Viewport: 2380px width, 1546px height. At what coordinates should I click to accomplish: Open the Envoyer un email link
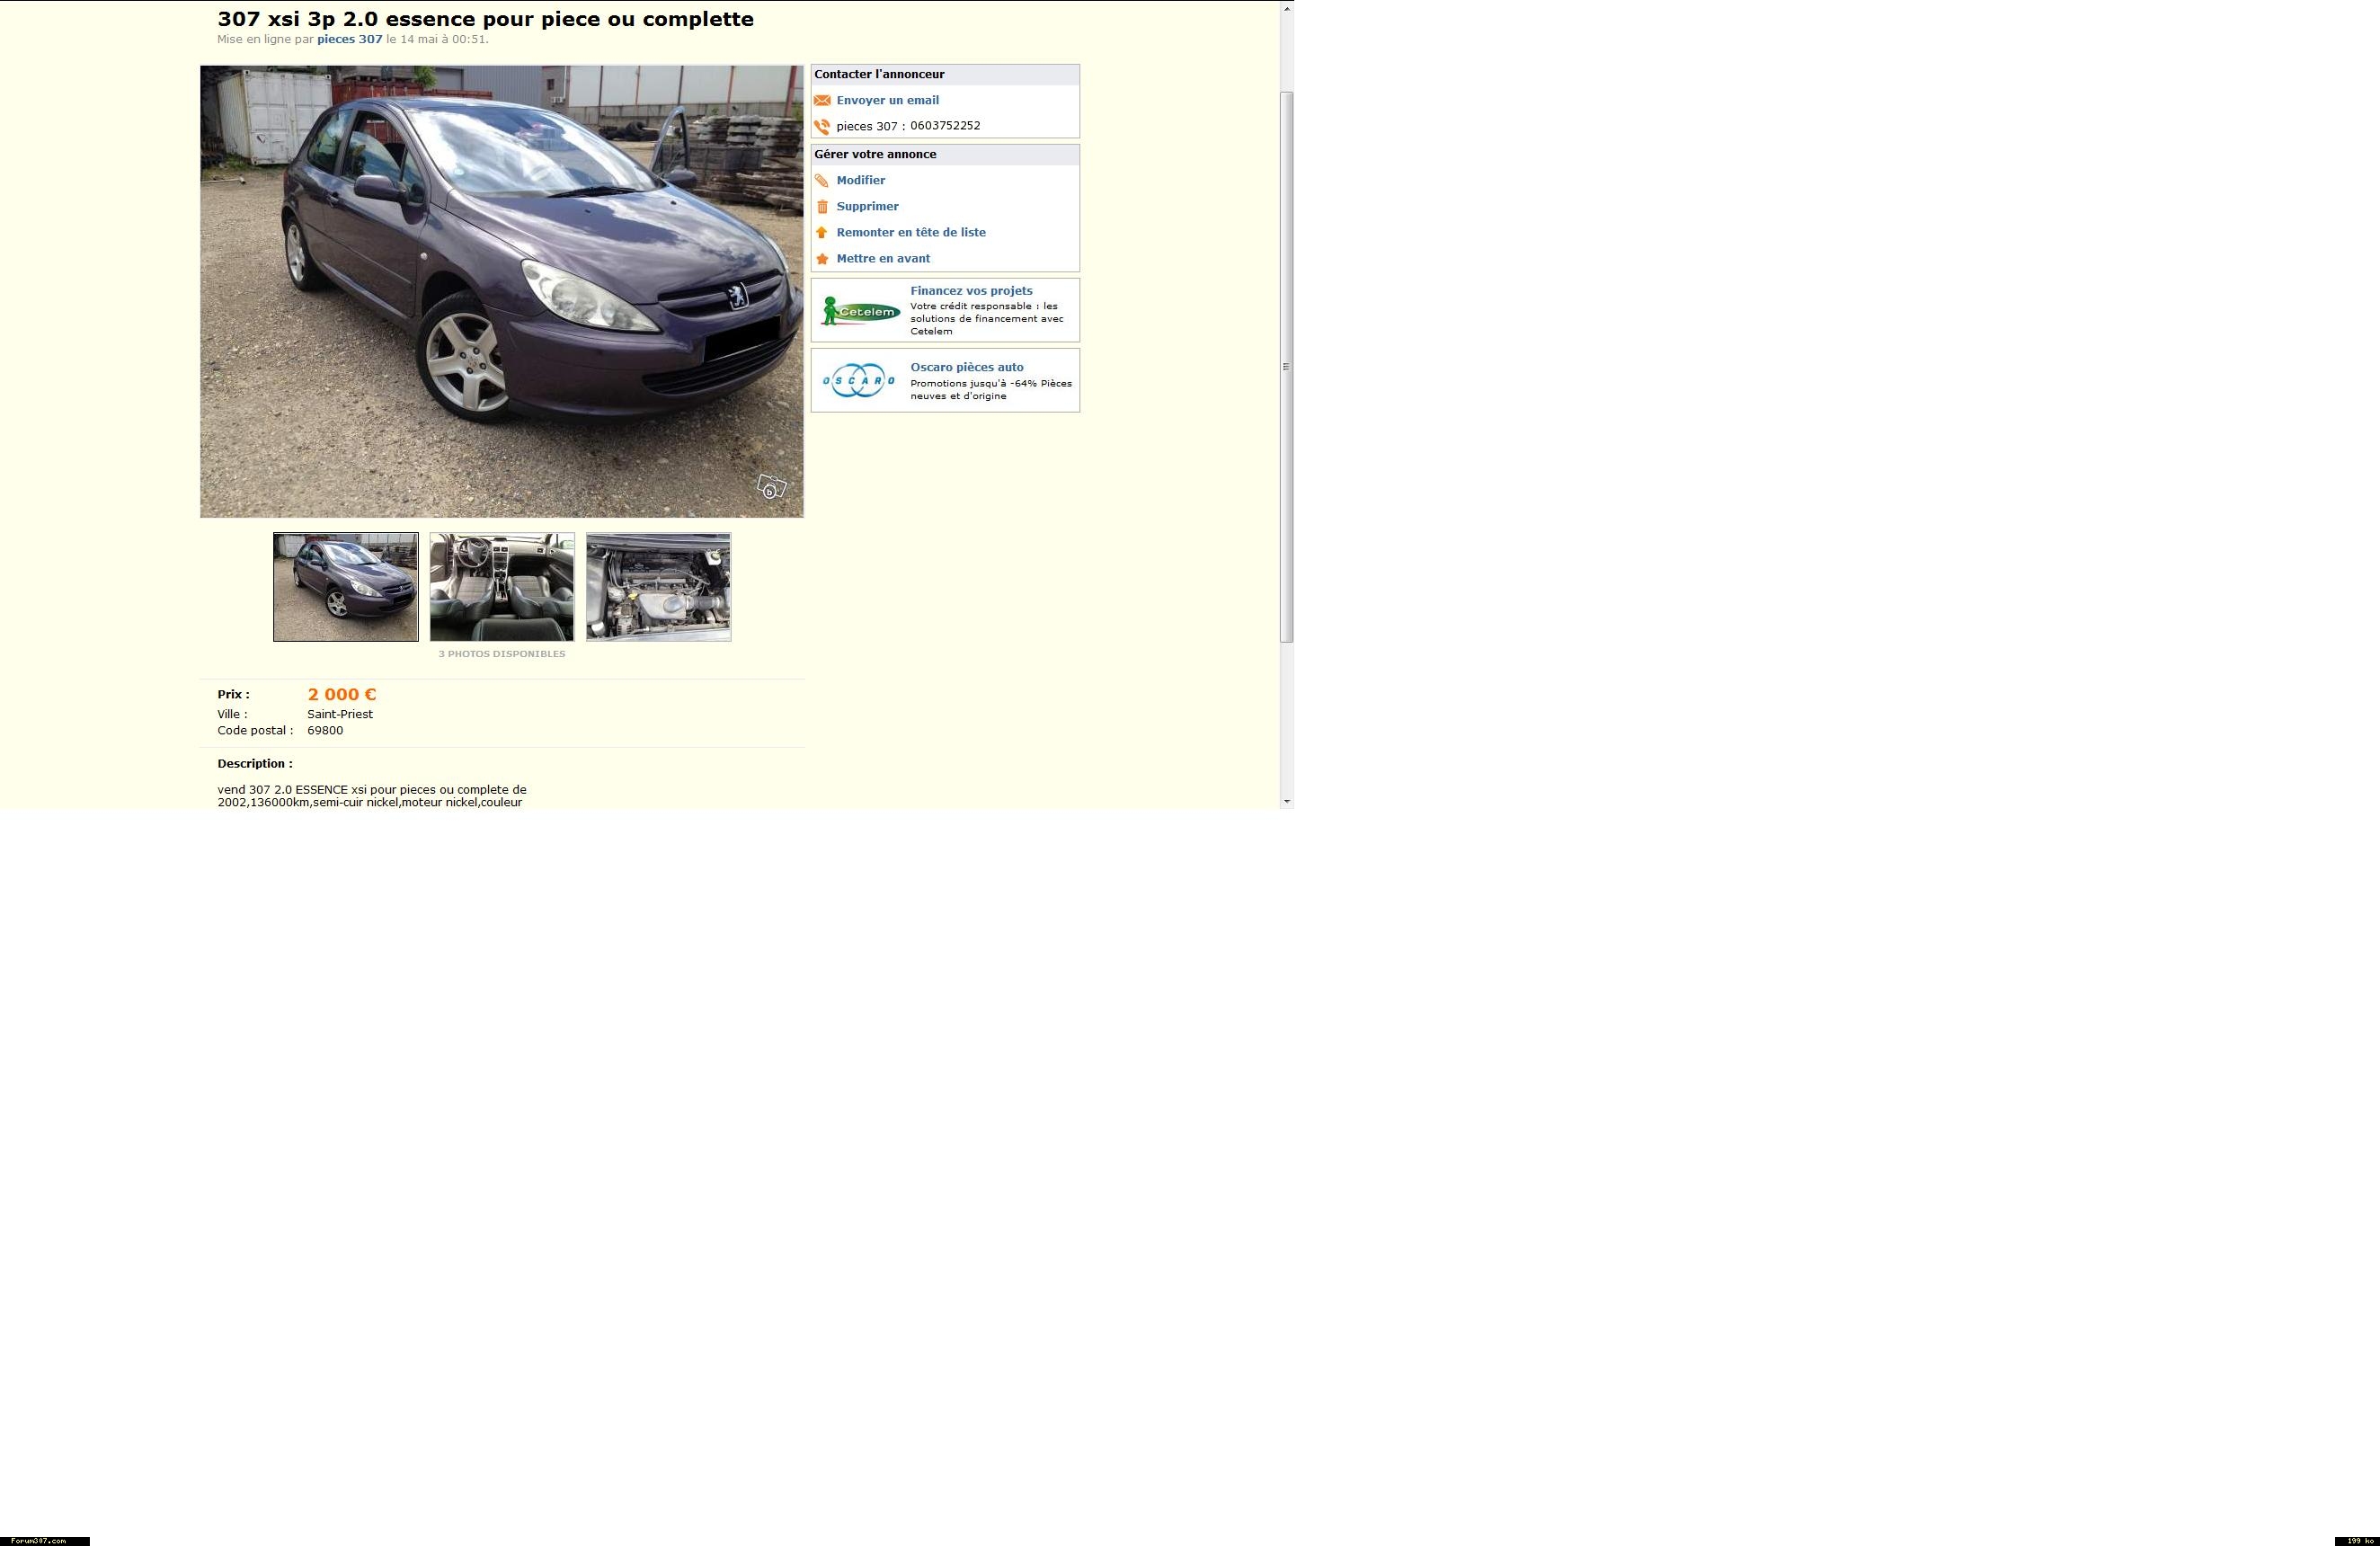click(x=887, y=100)
